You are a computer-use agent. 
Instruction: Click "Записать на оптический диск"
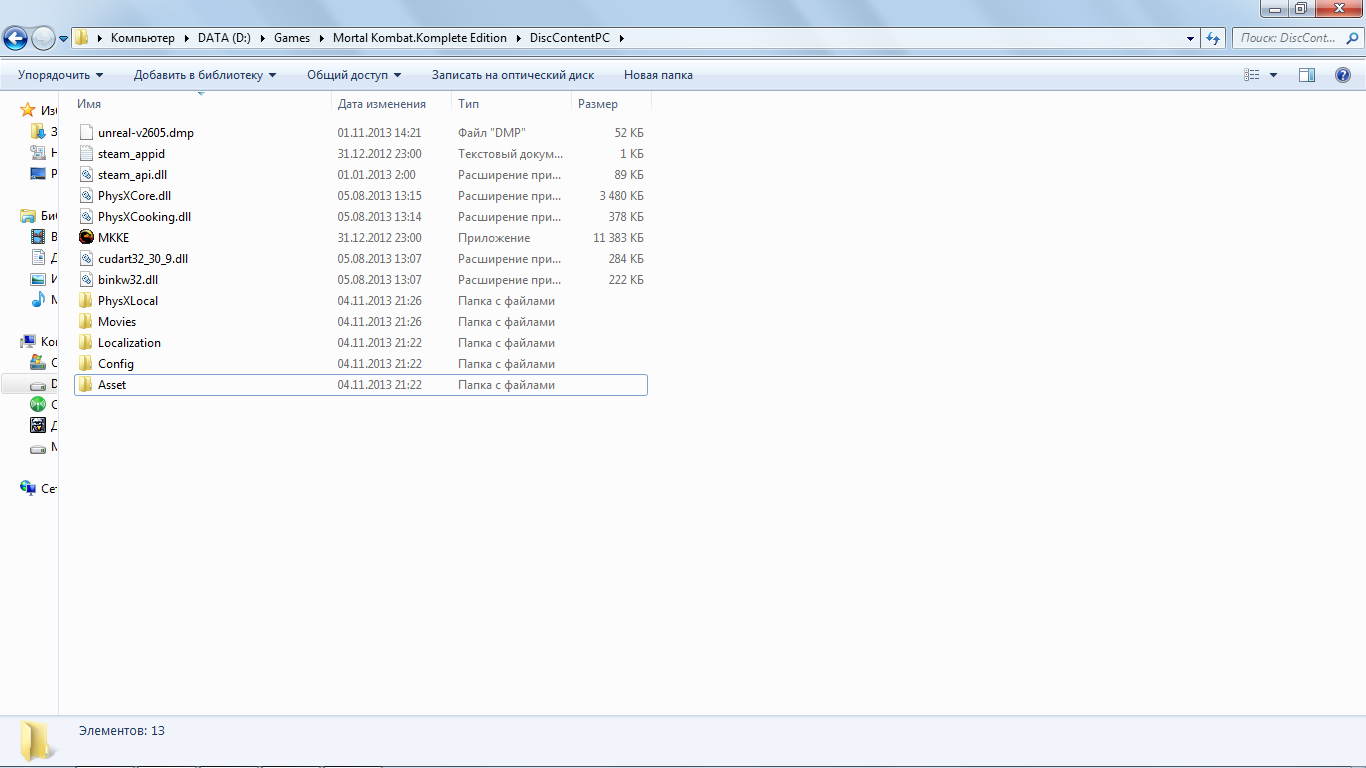tap(513, 75)
